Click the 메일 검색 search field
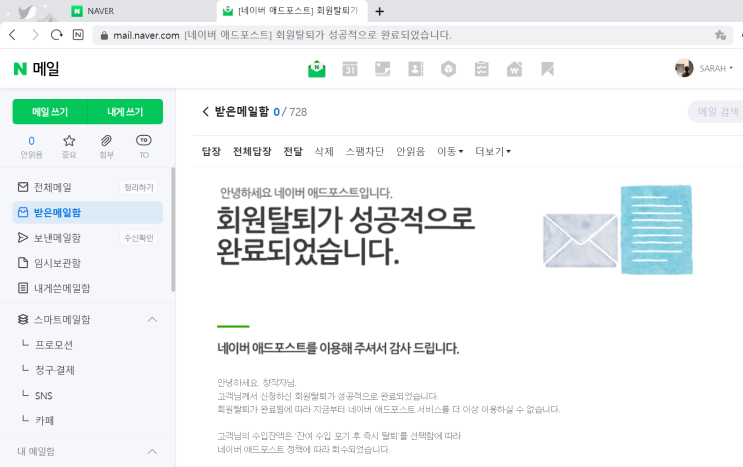Image resolution: width=743 pixels, height=467 pixels. [x=716, y=112]
